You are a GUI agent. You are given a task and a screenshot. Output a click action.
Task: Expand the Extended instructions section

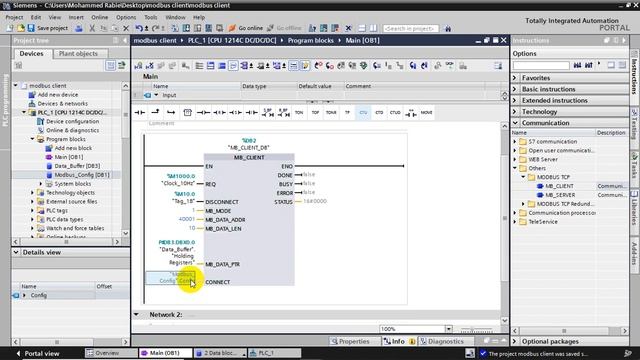pyautogui.click(x=515, y=100)
